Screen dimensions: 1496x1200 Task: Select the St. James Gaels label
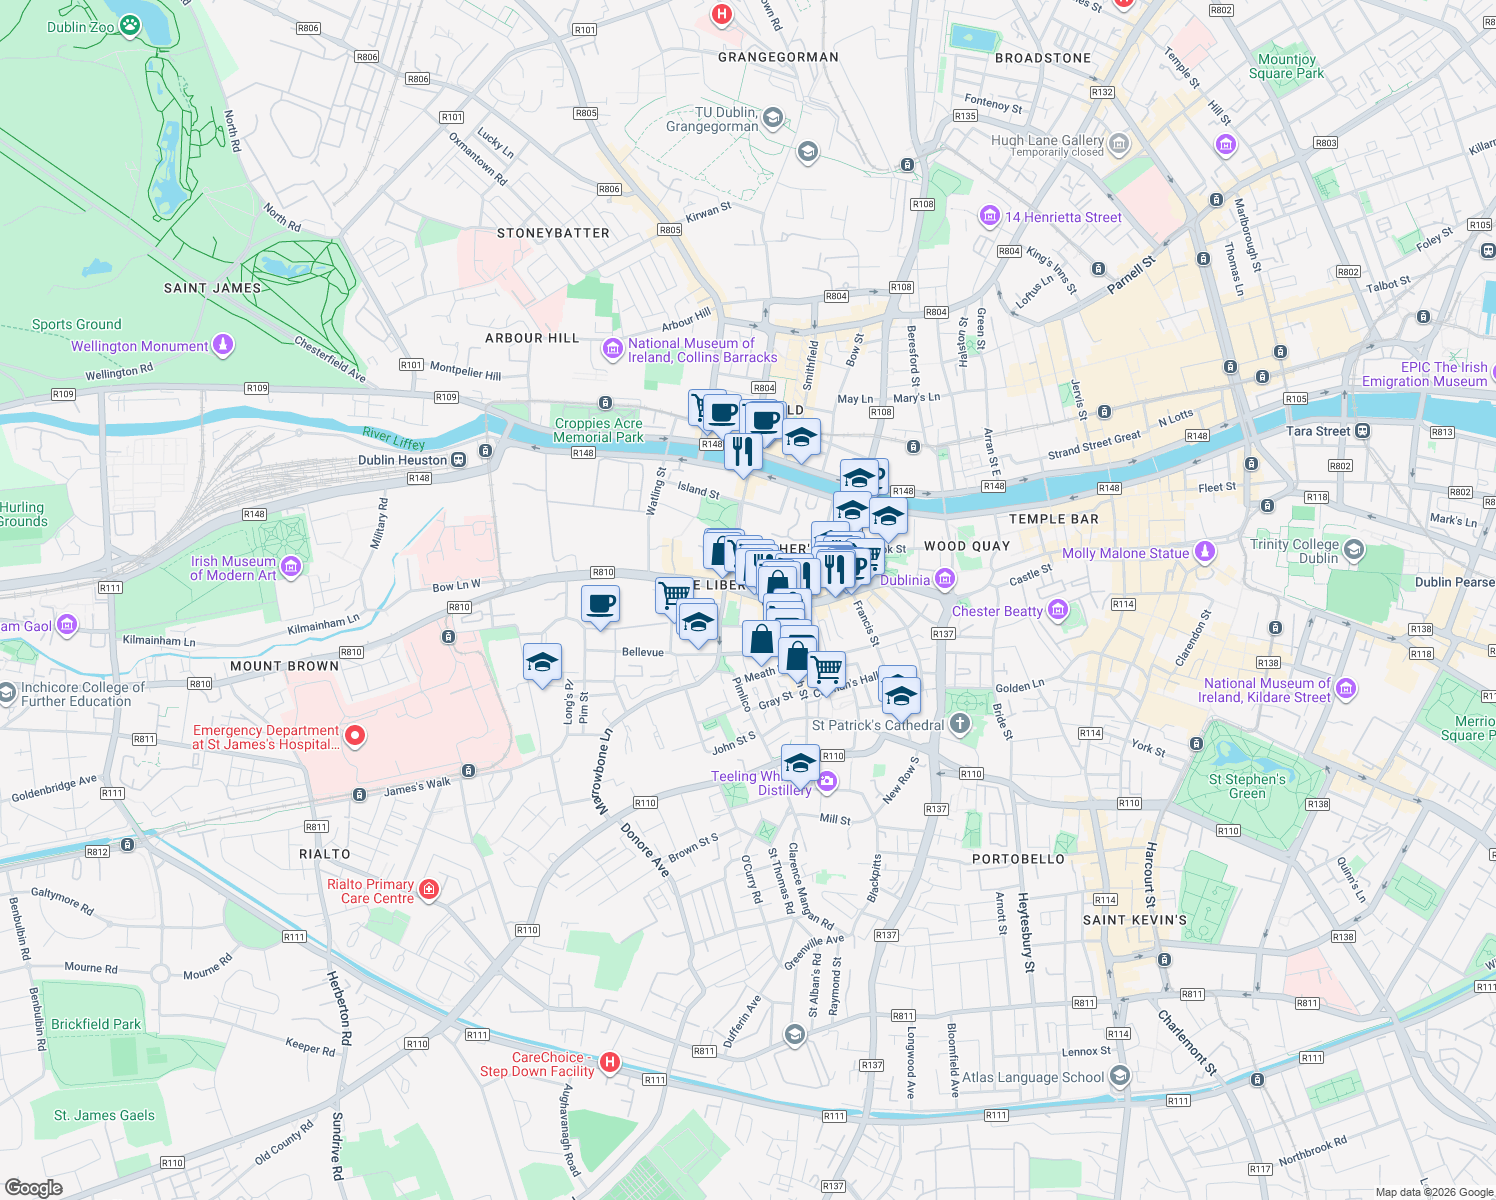(x=104, y=1115)
